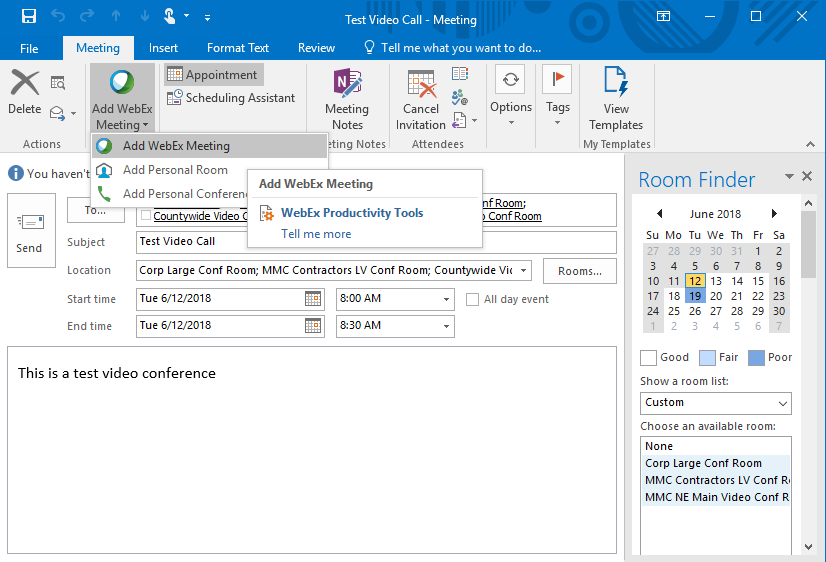
Task: Click the WebEx Productivity Tools link
Action: (352, 213)
